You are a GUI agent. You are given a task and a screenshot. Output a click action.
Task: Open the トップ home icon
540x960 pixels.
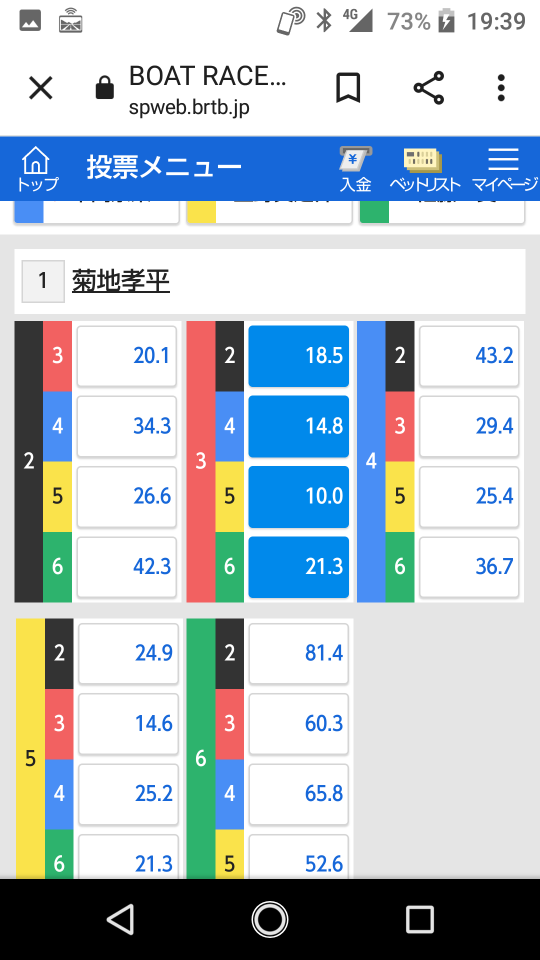point(37,168)
